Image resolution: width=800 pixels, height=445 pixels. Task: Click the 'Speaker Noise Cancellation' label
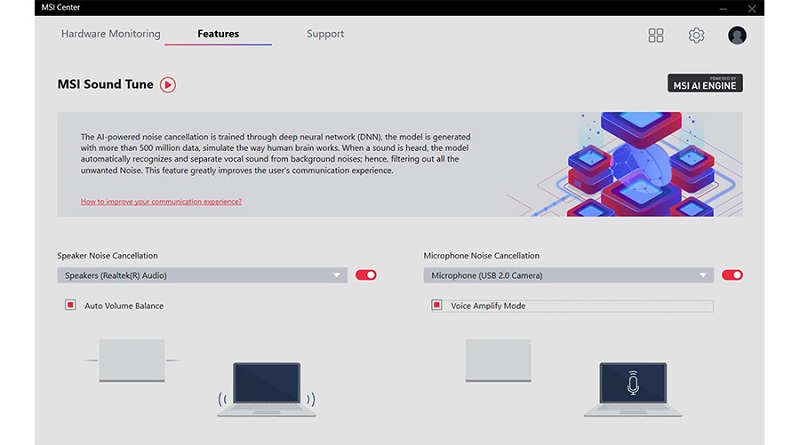(x=107, y=256)
